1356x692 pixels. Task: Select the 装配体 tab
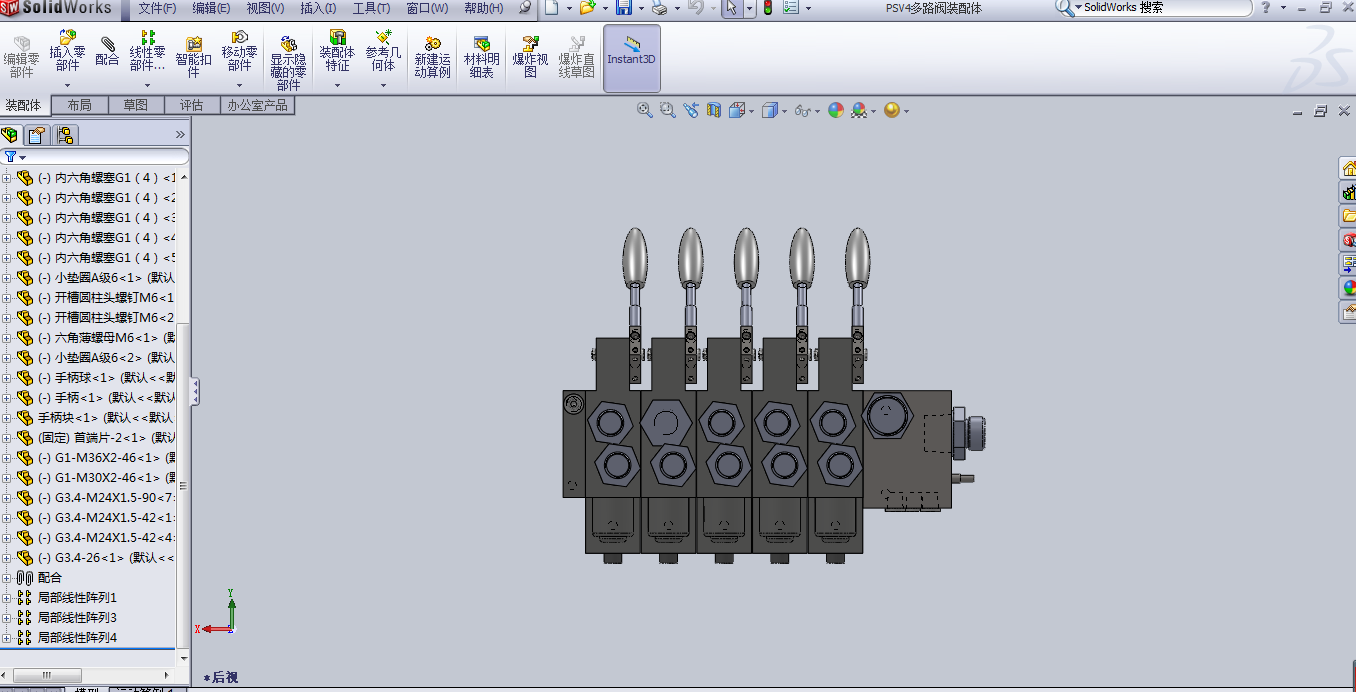pyautogui.click(x=24, y=105)
